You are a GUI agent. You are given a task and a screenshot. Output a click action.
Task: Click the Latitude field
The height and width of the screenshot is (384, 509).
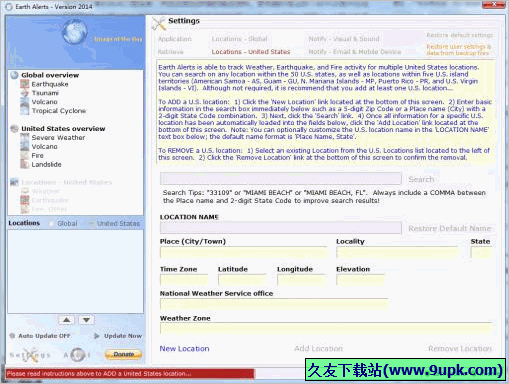pos(242,280)
